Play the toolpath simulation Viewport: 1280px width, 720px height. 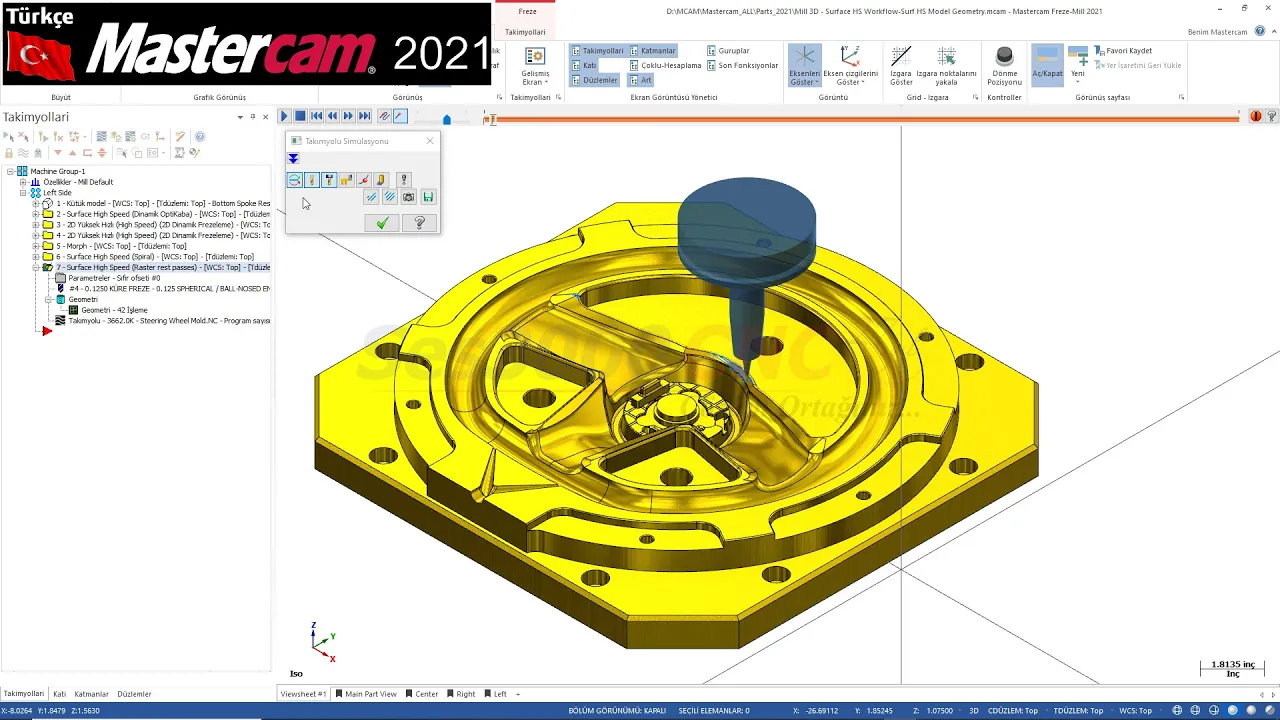click(284, 117)
